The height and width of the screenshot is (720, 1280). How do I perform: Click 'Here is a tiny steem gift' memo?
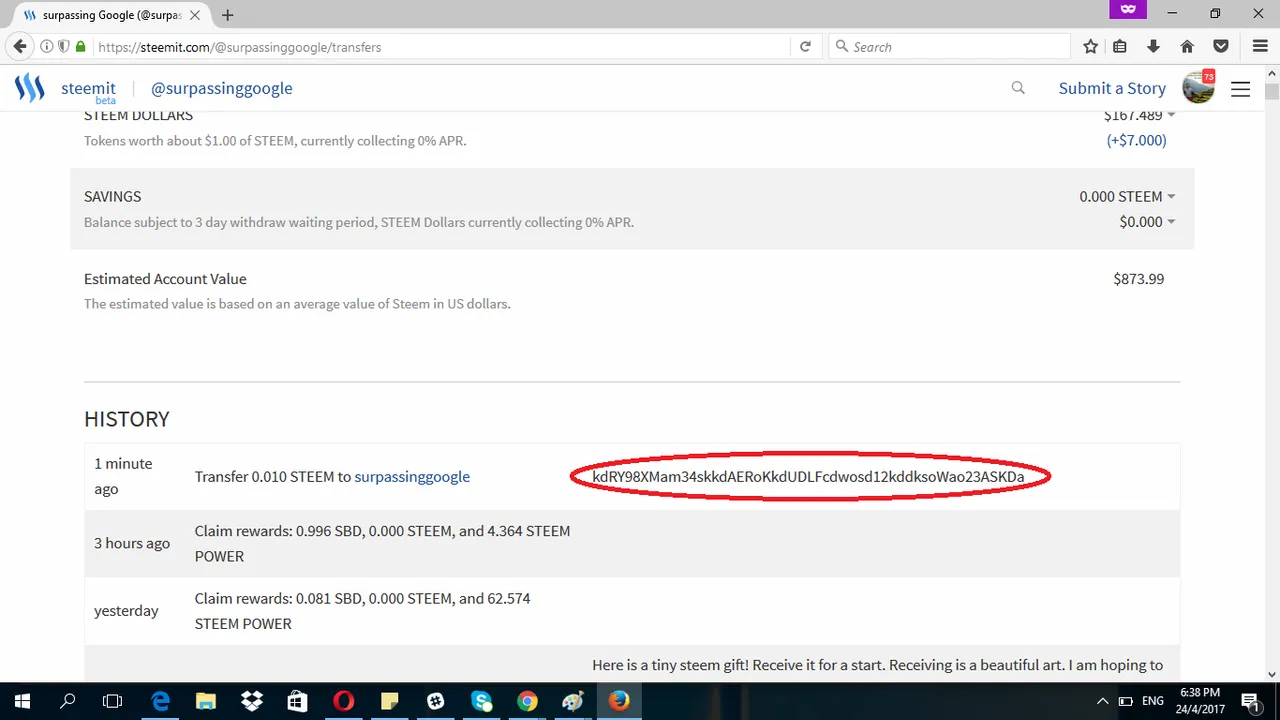877,664
